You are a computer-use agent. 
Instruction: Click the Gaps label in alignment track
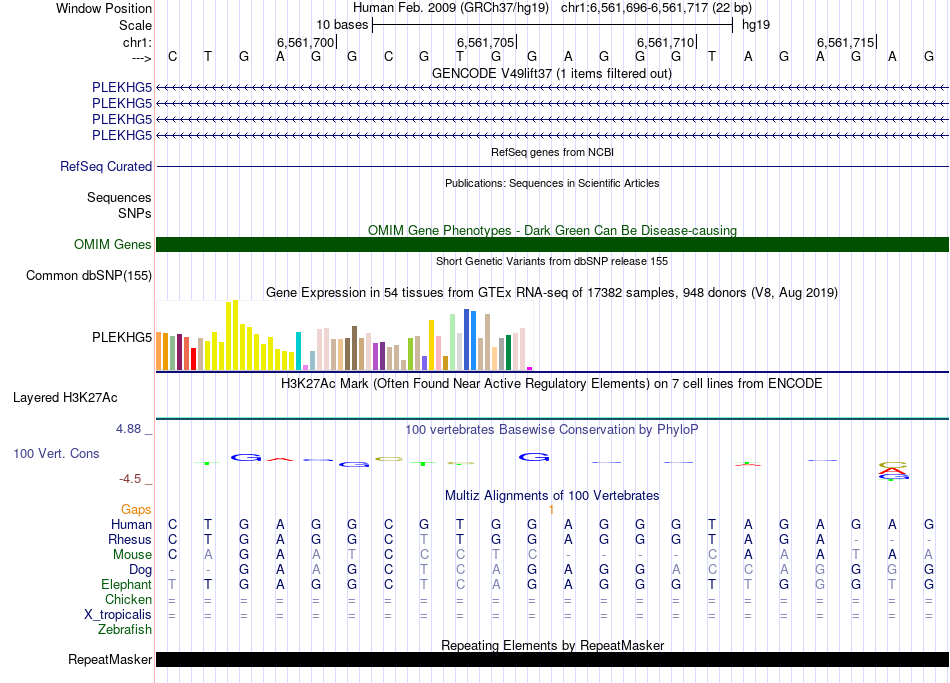point(137,509)
